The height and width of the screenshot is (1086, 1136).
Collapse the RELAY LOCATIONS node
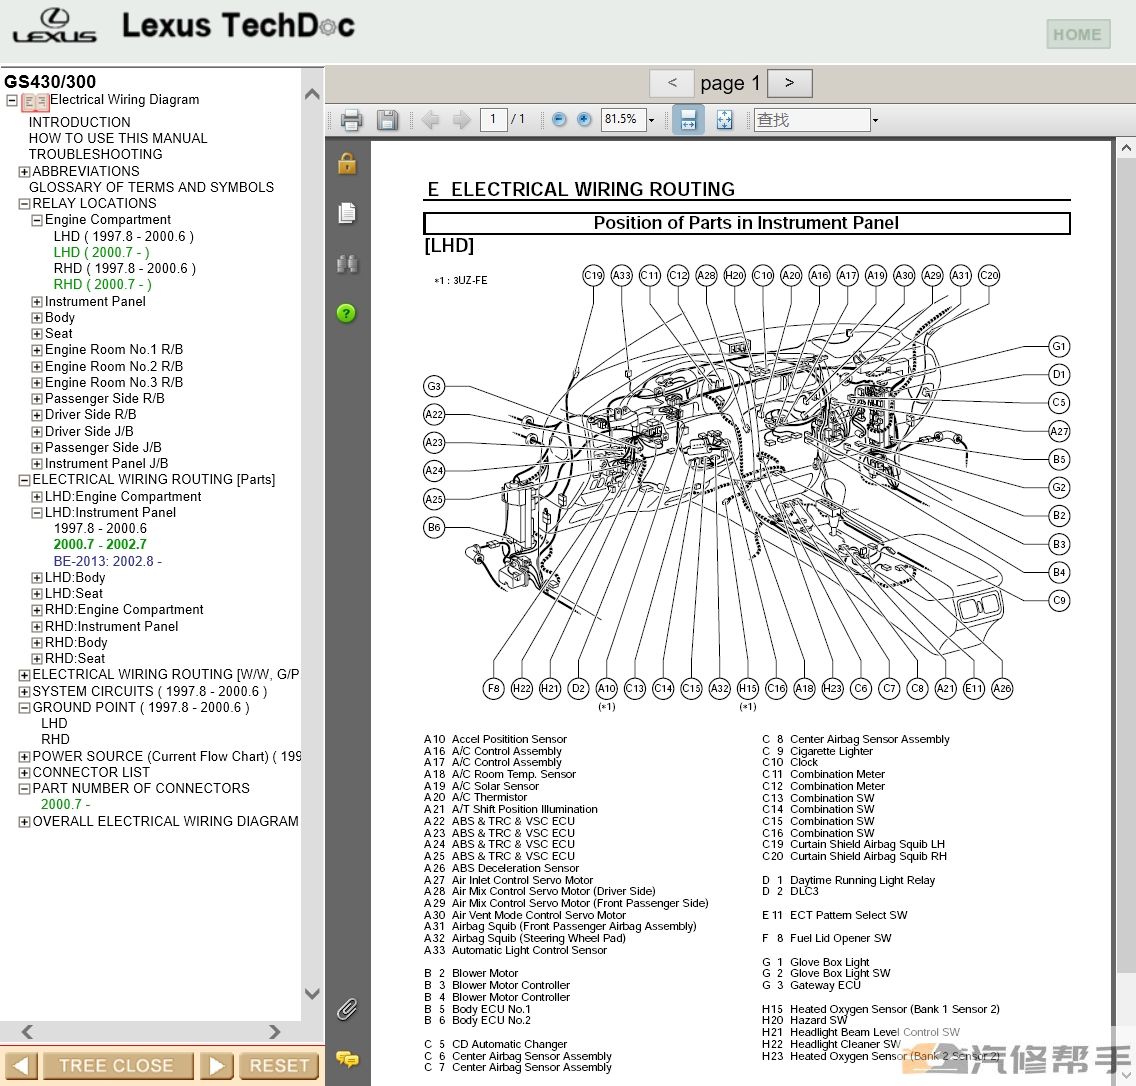click(x=24, y=204)
